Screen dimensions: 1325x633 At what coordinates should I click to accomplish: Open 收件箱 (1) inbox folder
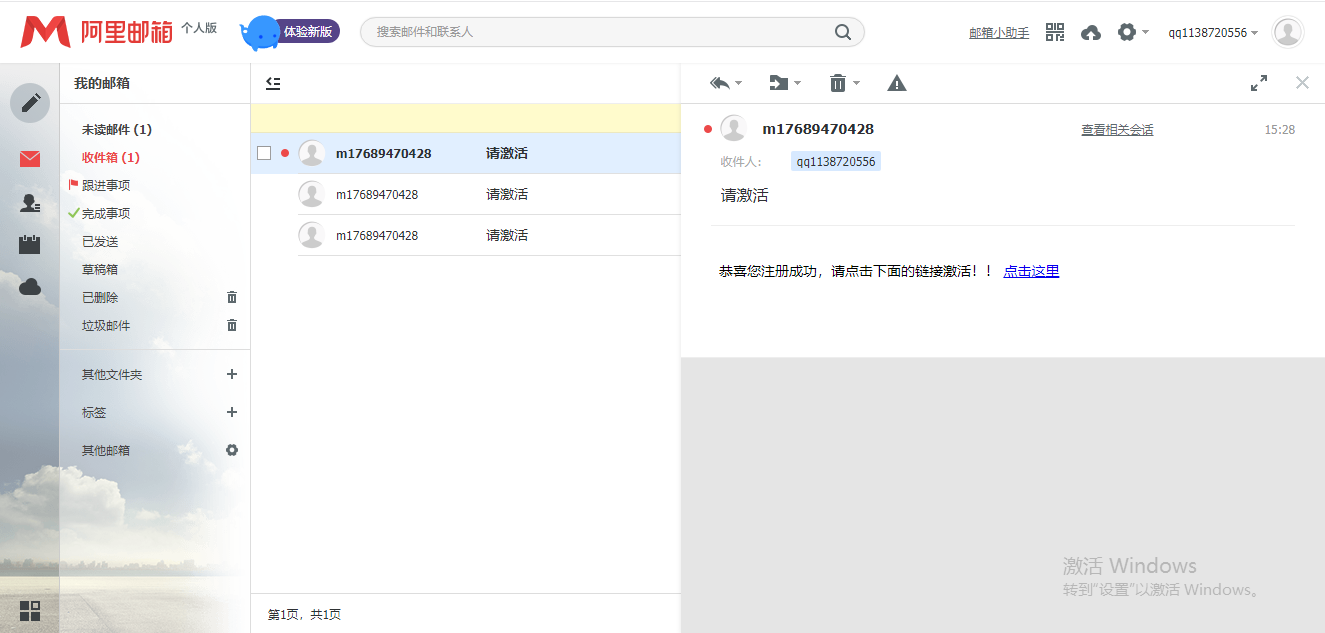coord(111,158)
